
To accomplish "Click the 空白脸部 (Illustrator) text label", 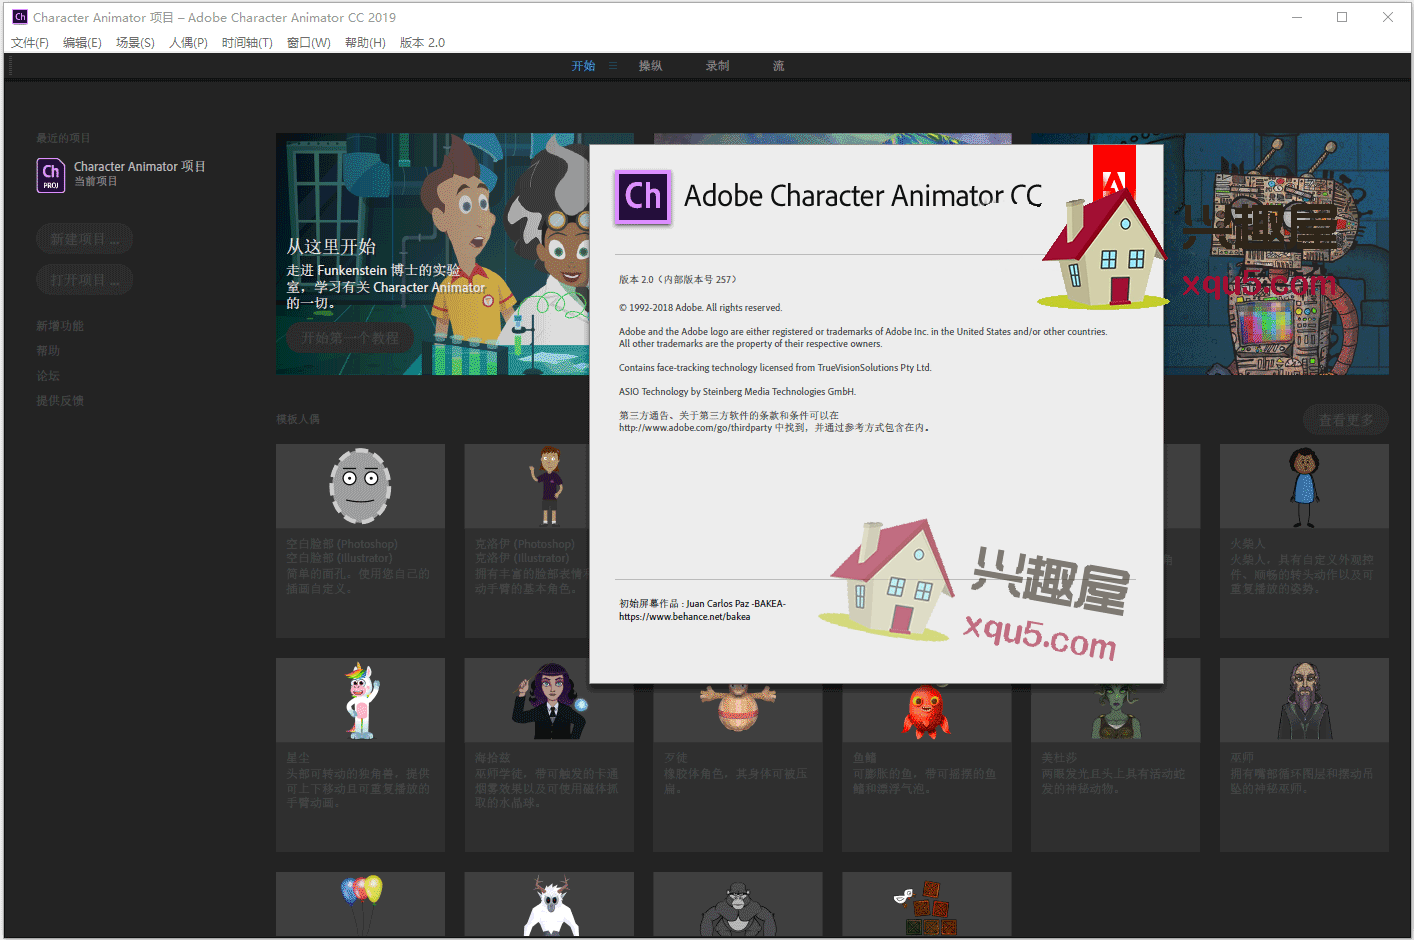I will pos(339,558).
